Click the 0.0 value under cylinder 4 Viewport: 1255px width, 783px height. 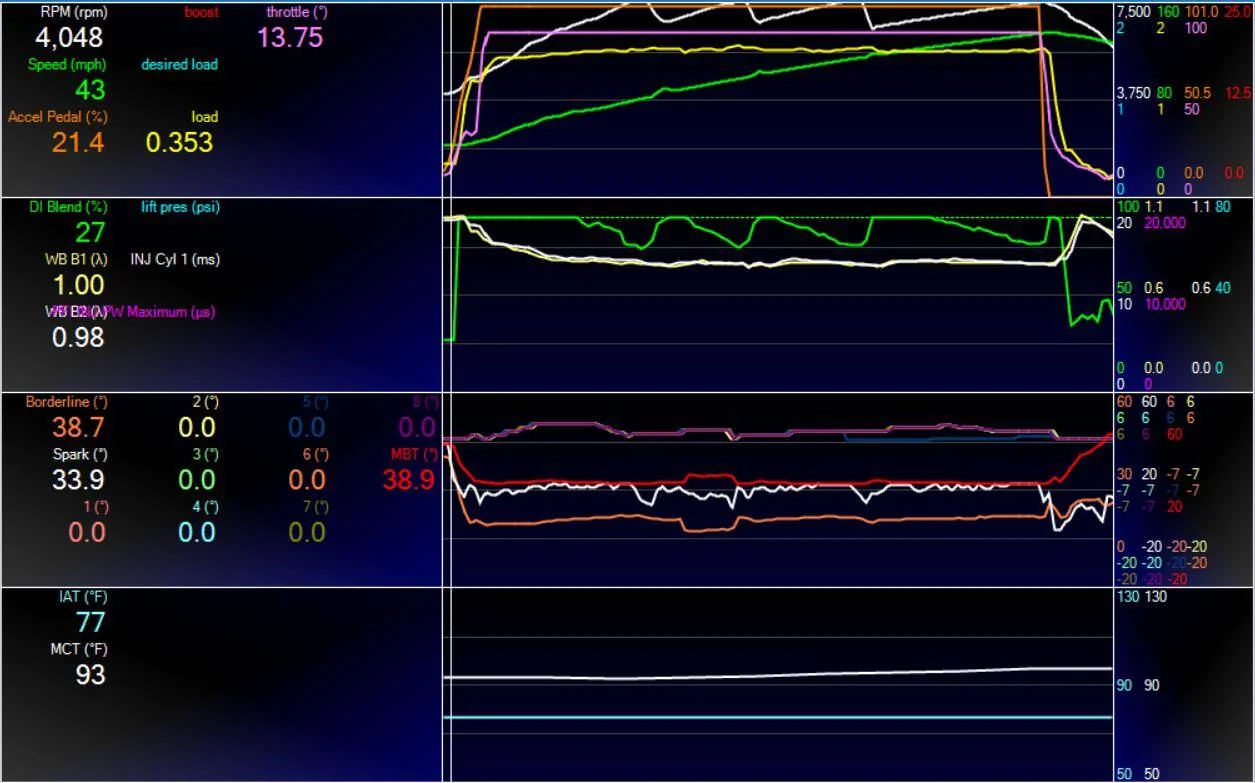(x=197, y=532)
